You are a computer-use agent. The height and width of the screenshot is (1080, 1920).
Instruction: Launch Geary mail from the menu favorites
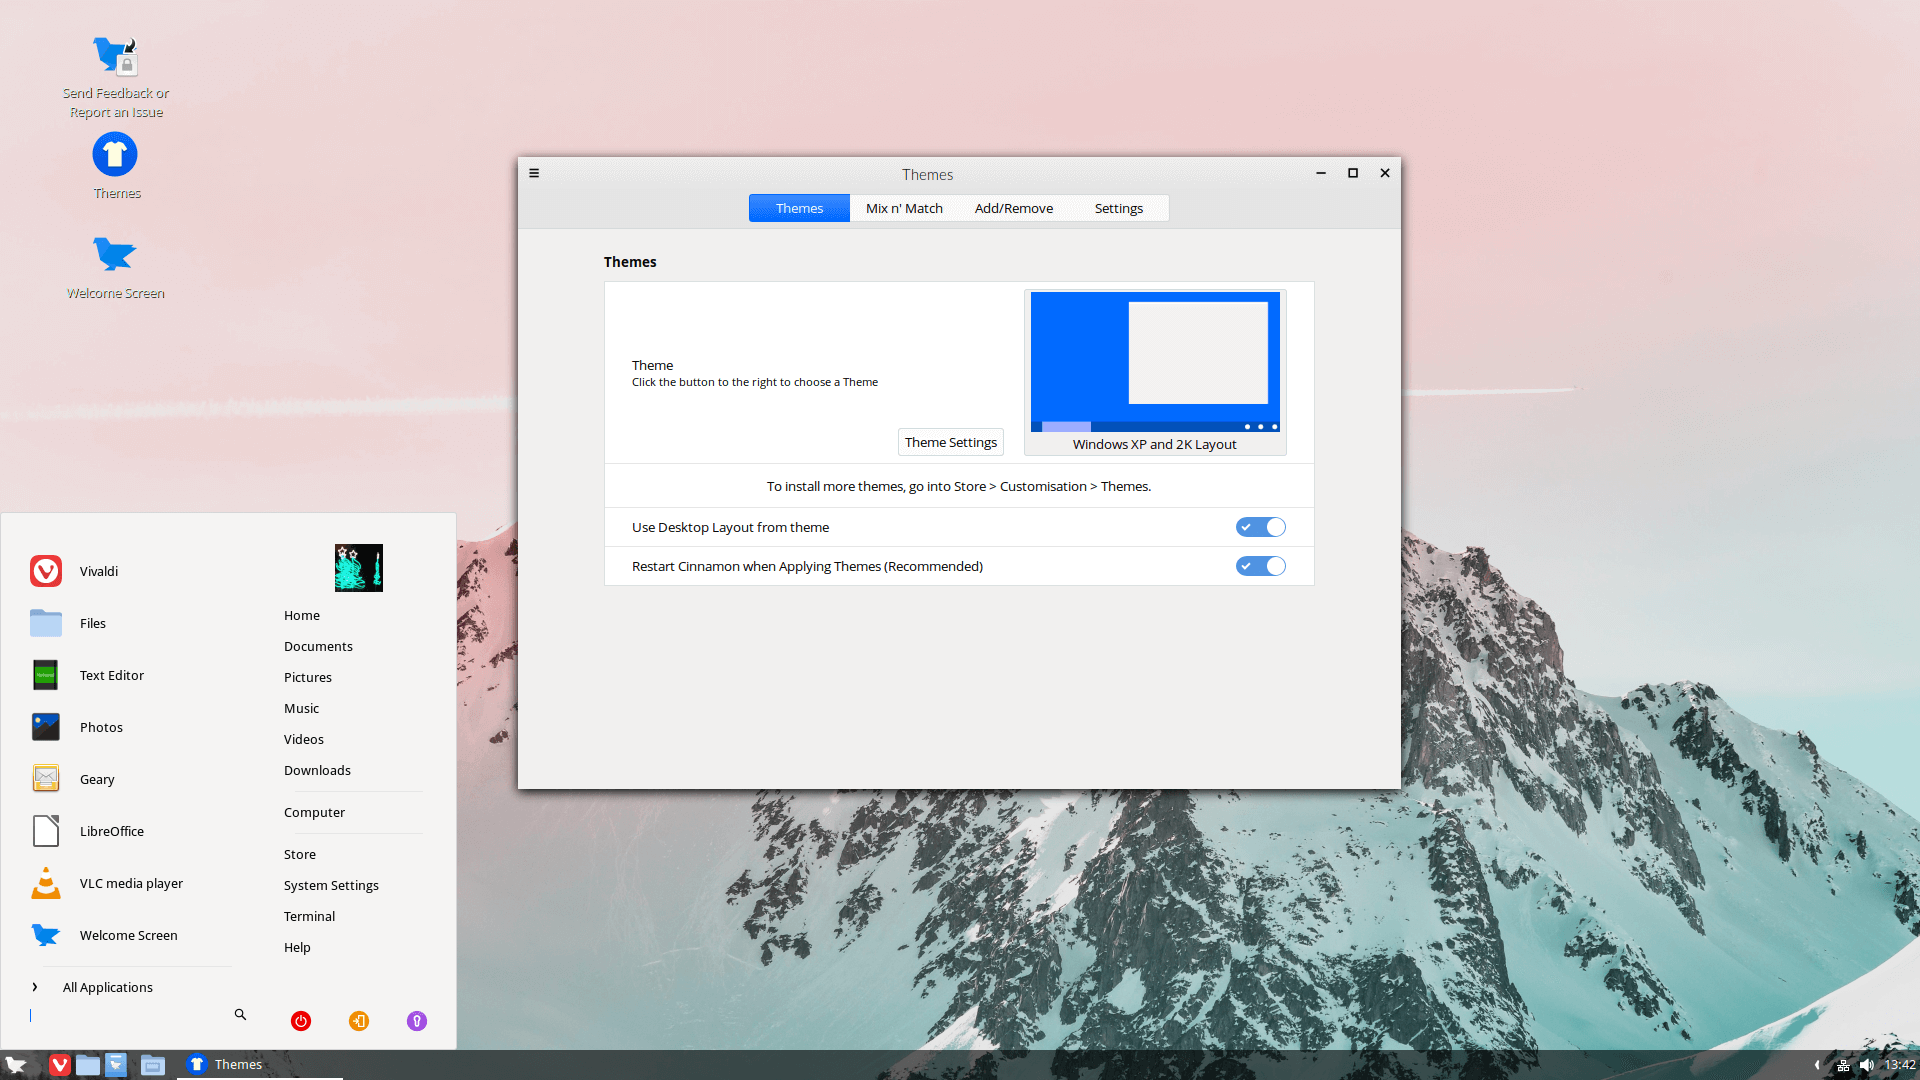tap(97, 779)
